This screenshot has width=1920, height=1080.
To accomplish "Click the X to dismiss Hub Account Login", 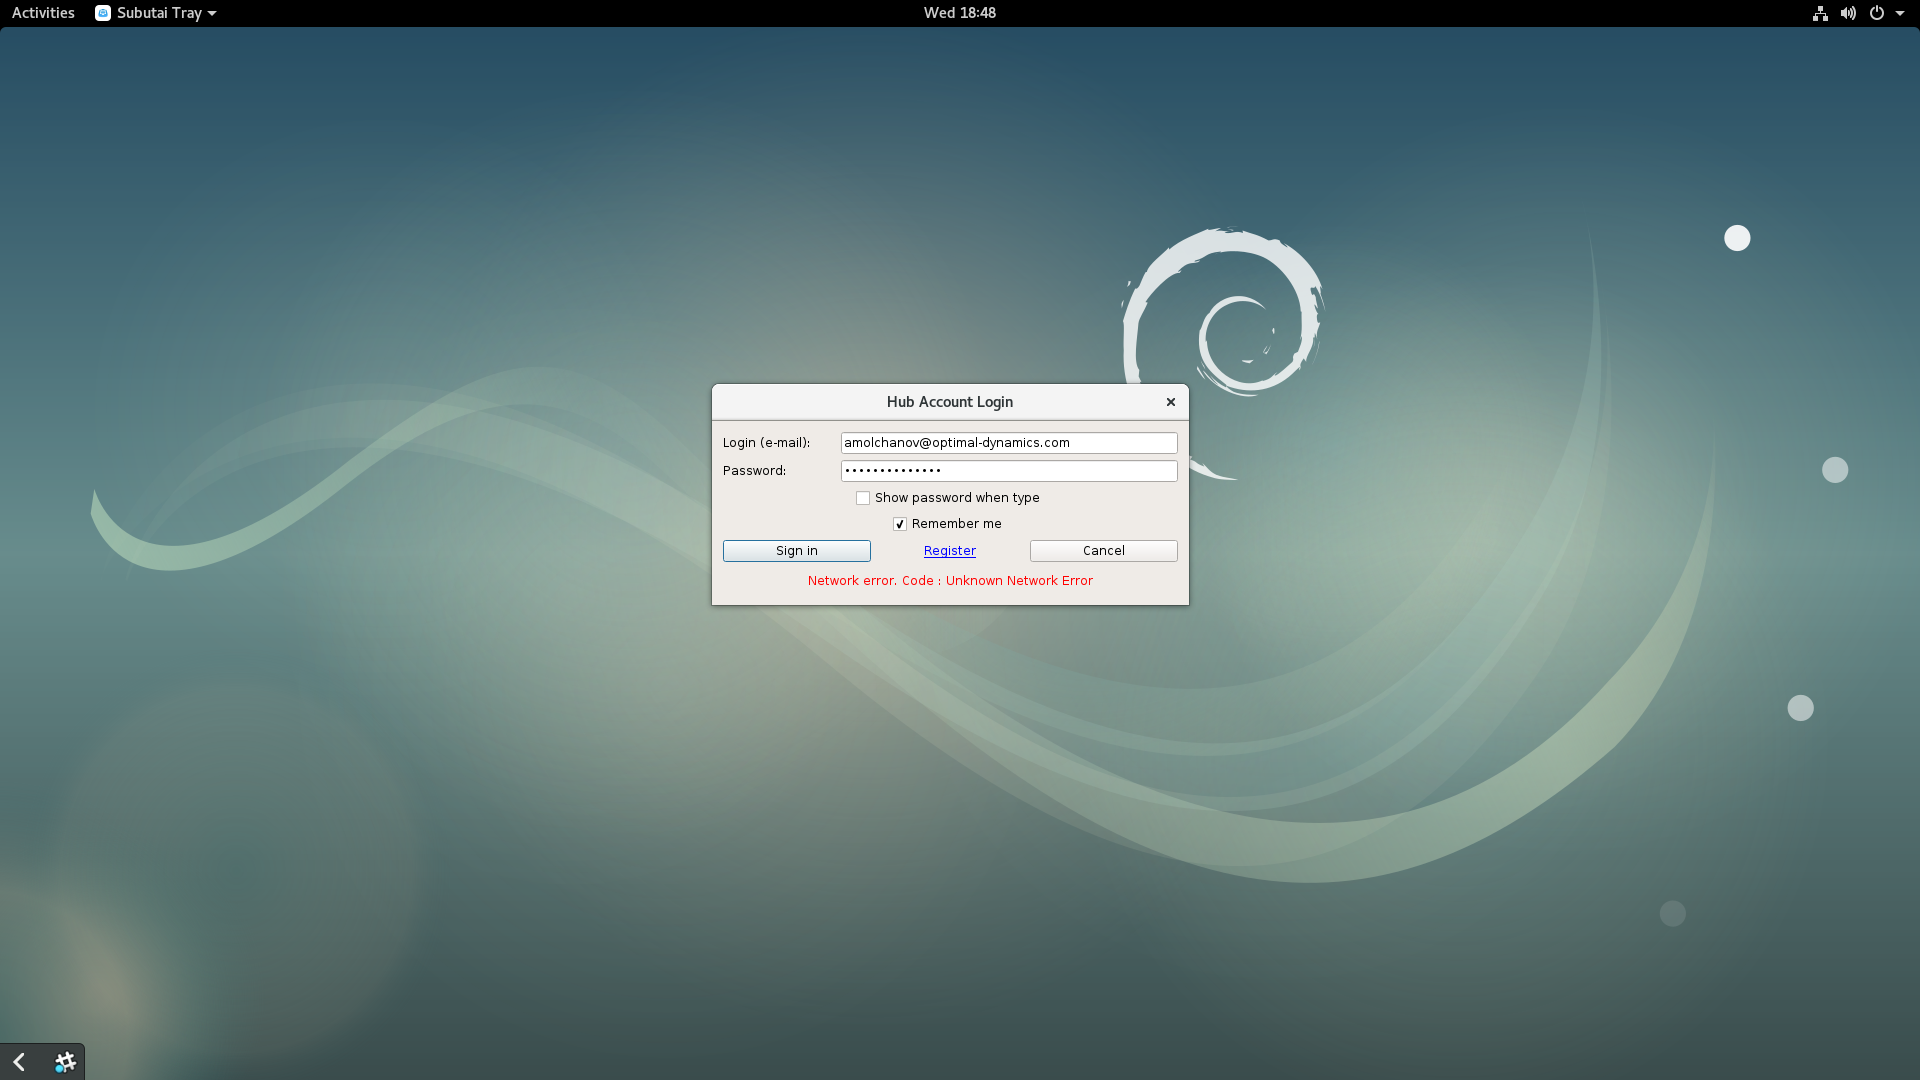I will pos(1169,401).
